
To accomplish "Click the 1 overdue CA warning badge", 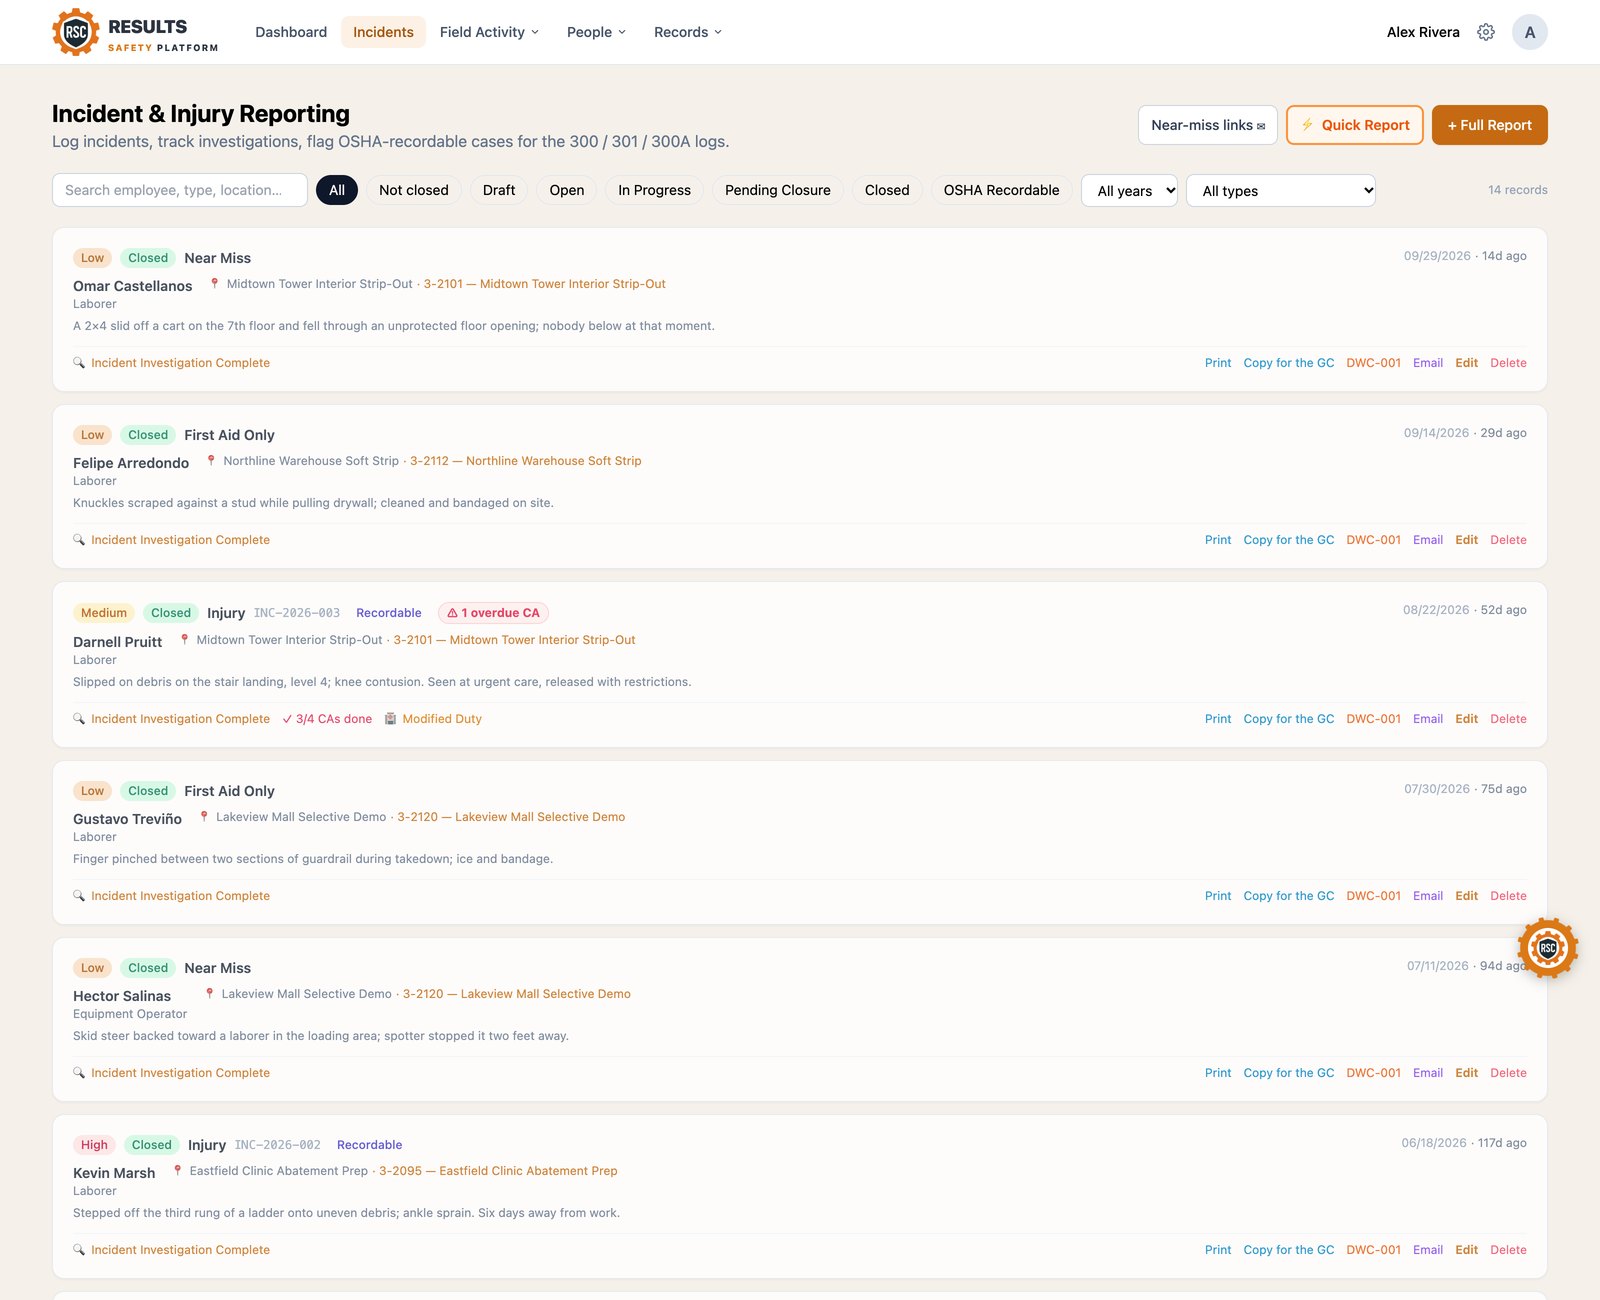I will [493, 613].
